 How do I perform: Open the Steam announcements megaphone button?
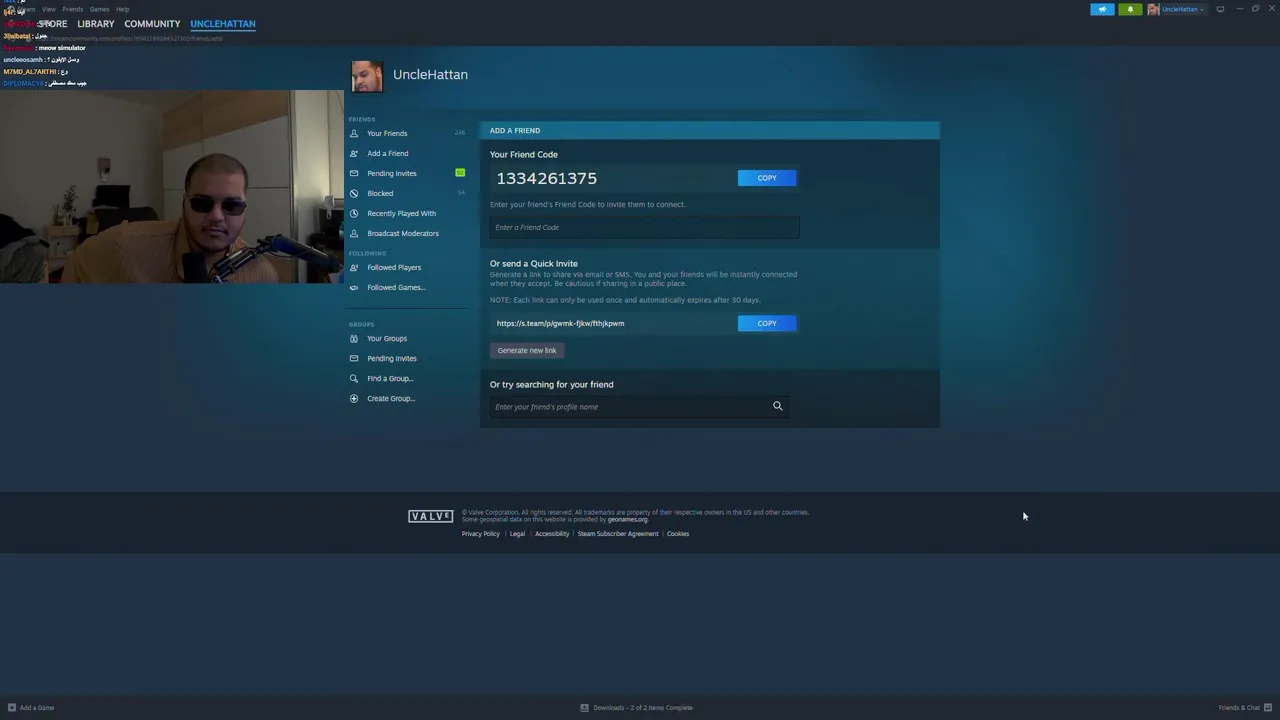pos(1102,9)
